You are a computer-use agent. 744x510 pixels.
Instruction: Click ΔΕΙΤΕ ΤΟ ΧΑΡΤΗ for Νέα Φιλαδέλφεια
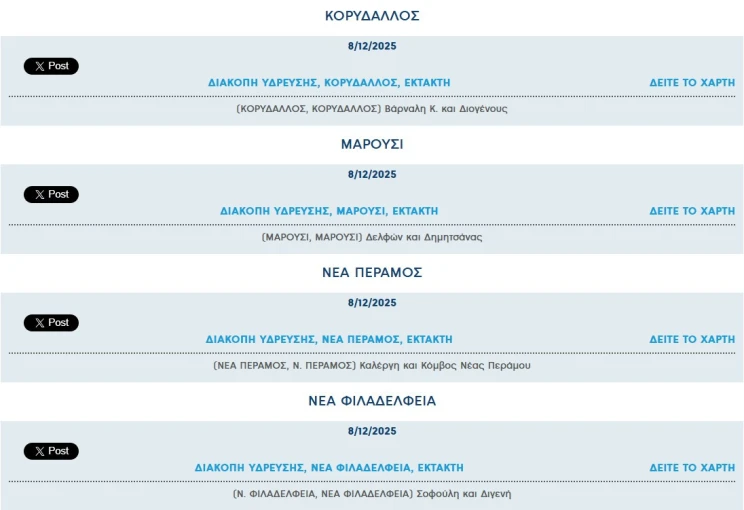692,467
